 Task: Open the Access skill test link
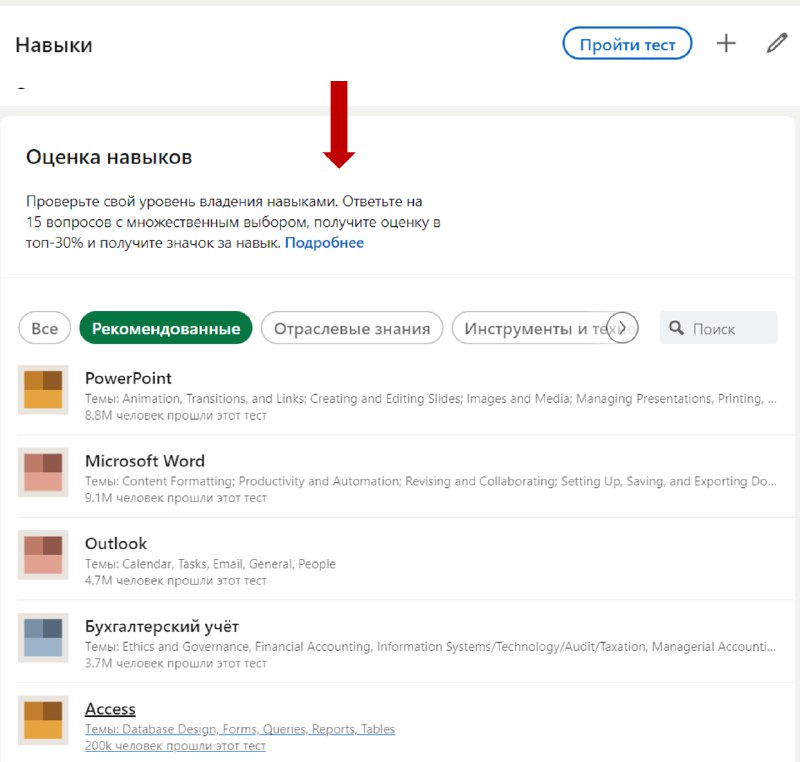coord(110,709)
